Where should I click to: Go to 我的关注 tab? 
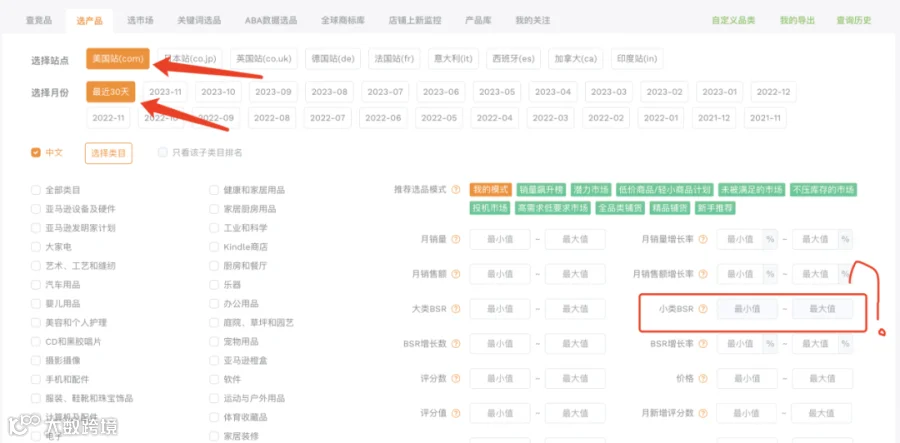533,21
